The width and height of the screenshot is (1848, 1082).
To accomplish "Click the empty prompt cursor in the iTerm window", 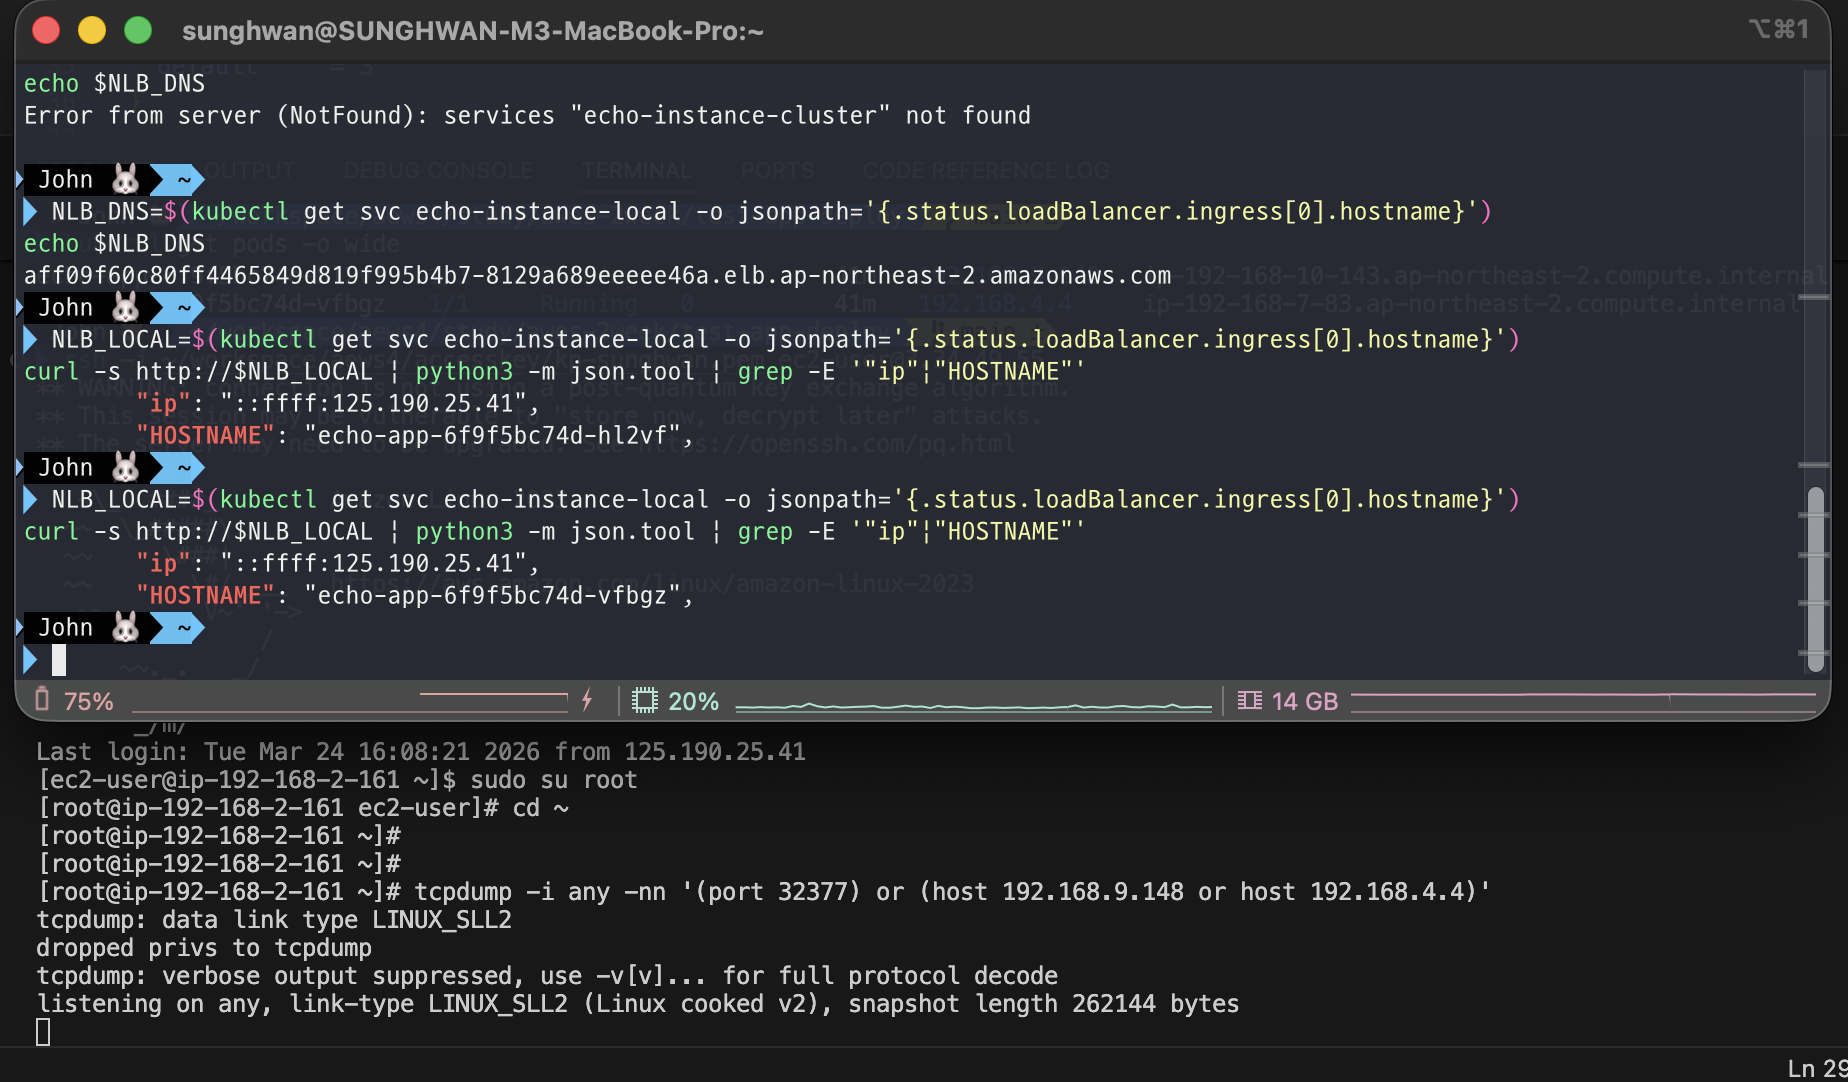I will pos(59,659).
